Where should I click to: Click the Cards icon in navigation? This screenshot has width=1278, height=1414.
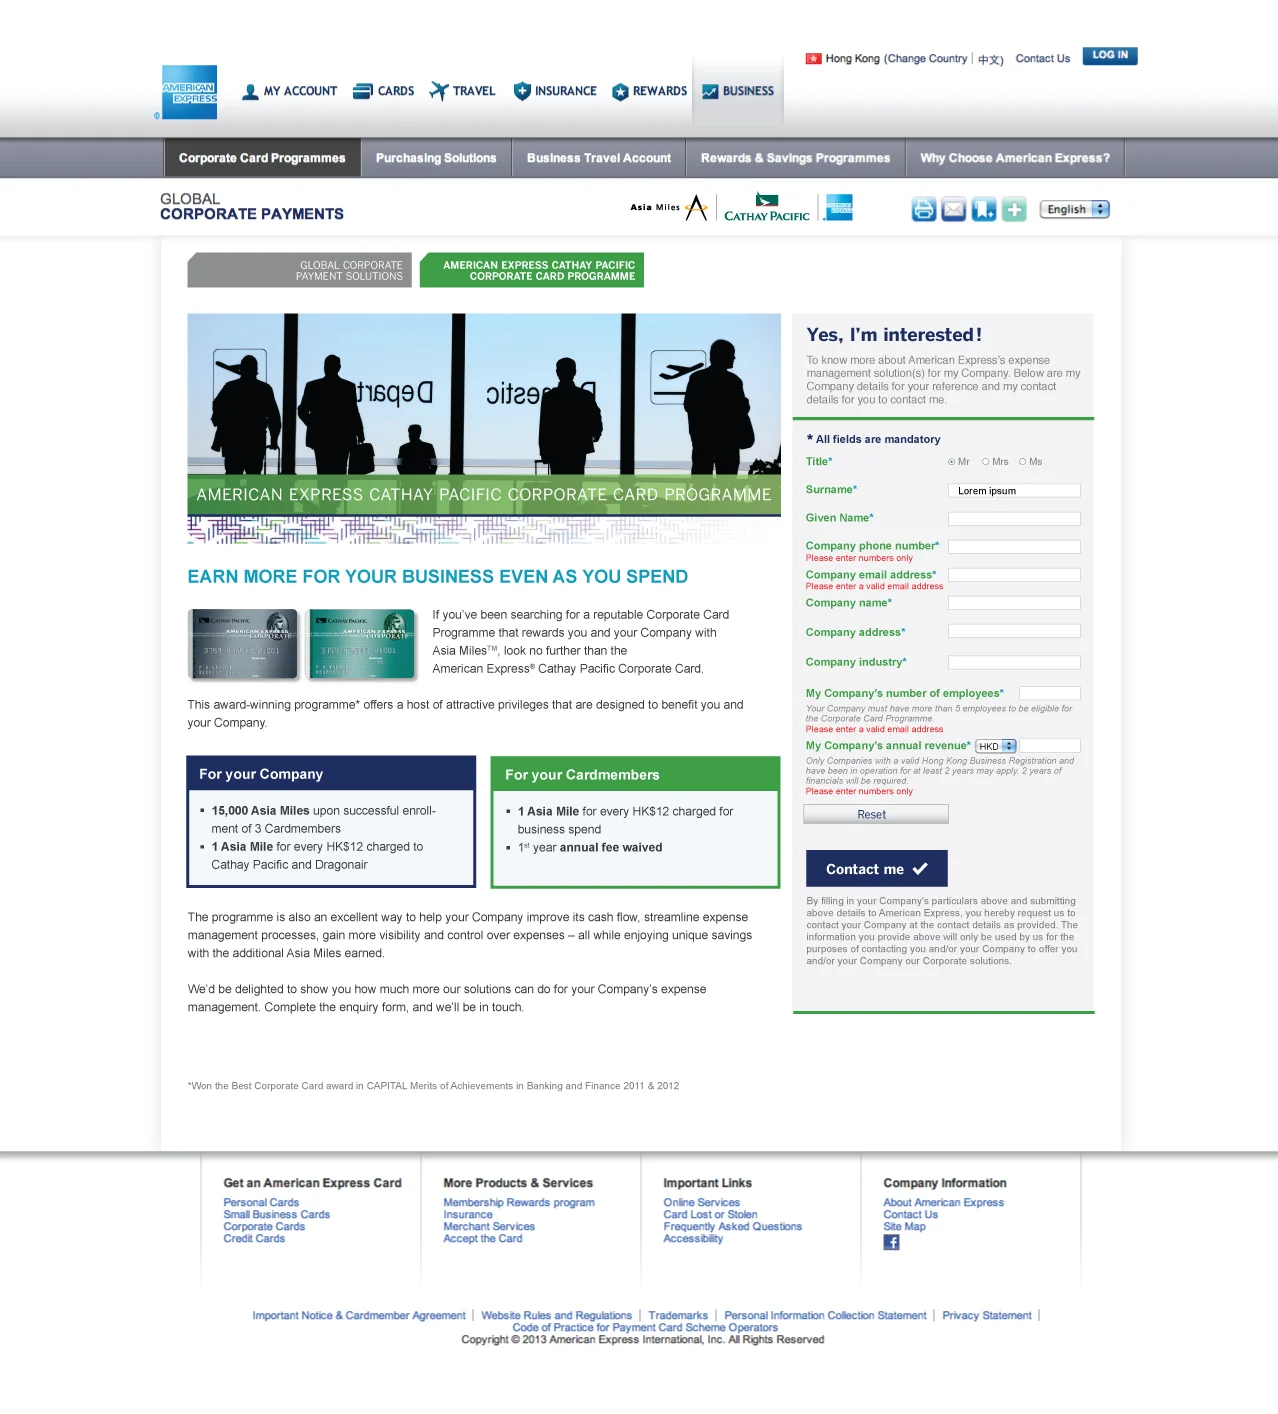click(x=361, y=91)
